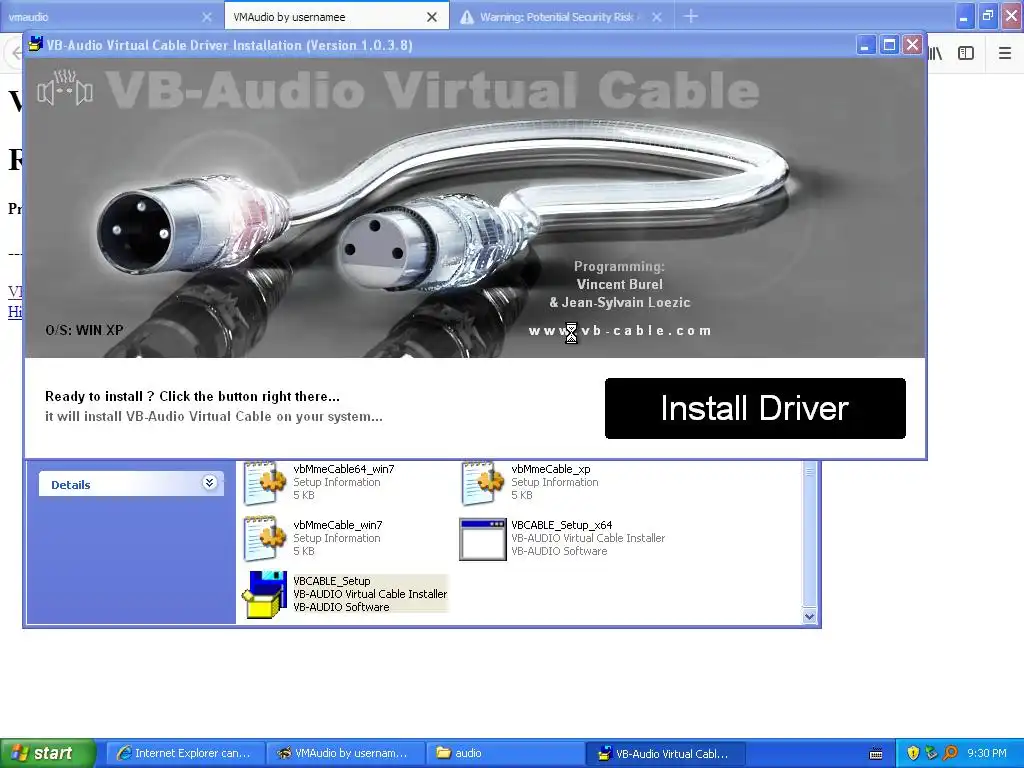
Task: Switch to the VMAudio by usernamee tab
Action: [336, 16]
